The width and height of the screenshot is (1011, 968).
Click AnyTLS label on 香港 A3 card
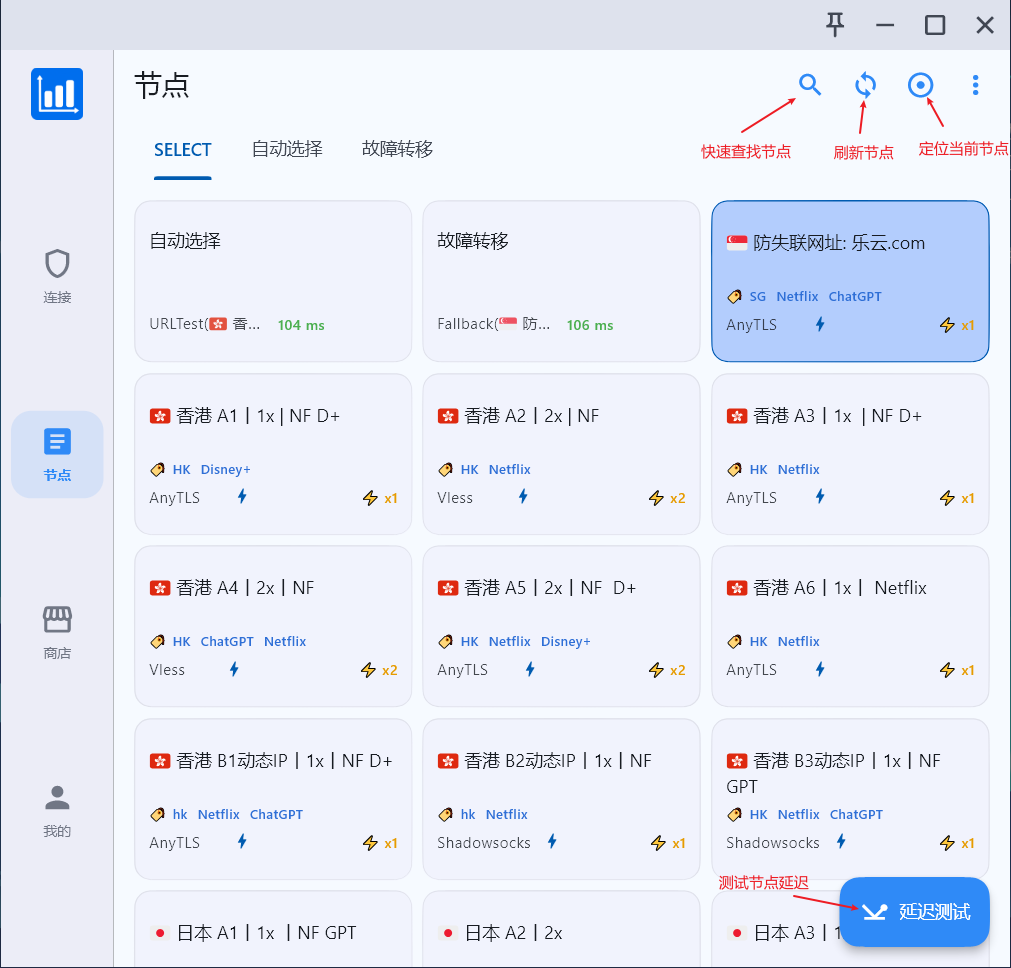pyautogui.click(x=751, y=498)
